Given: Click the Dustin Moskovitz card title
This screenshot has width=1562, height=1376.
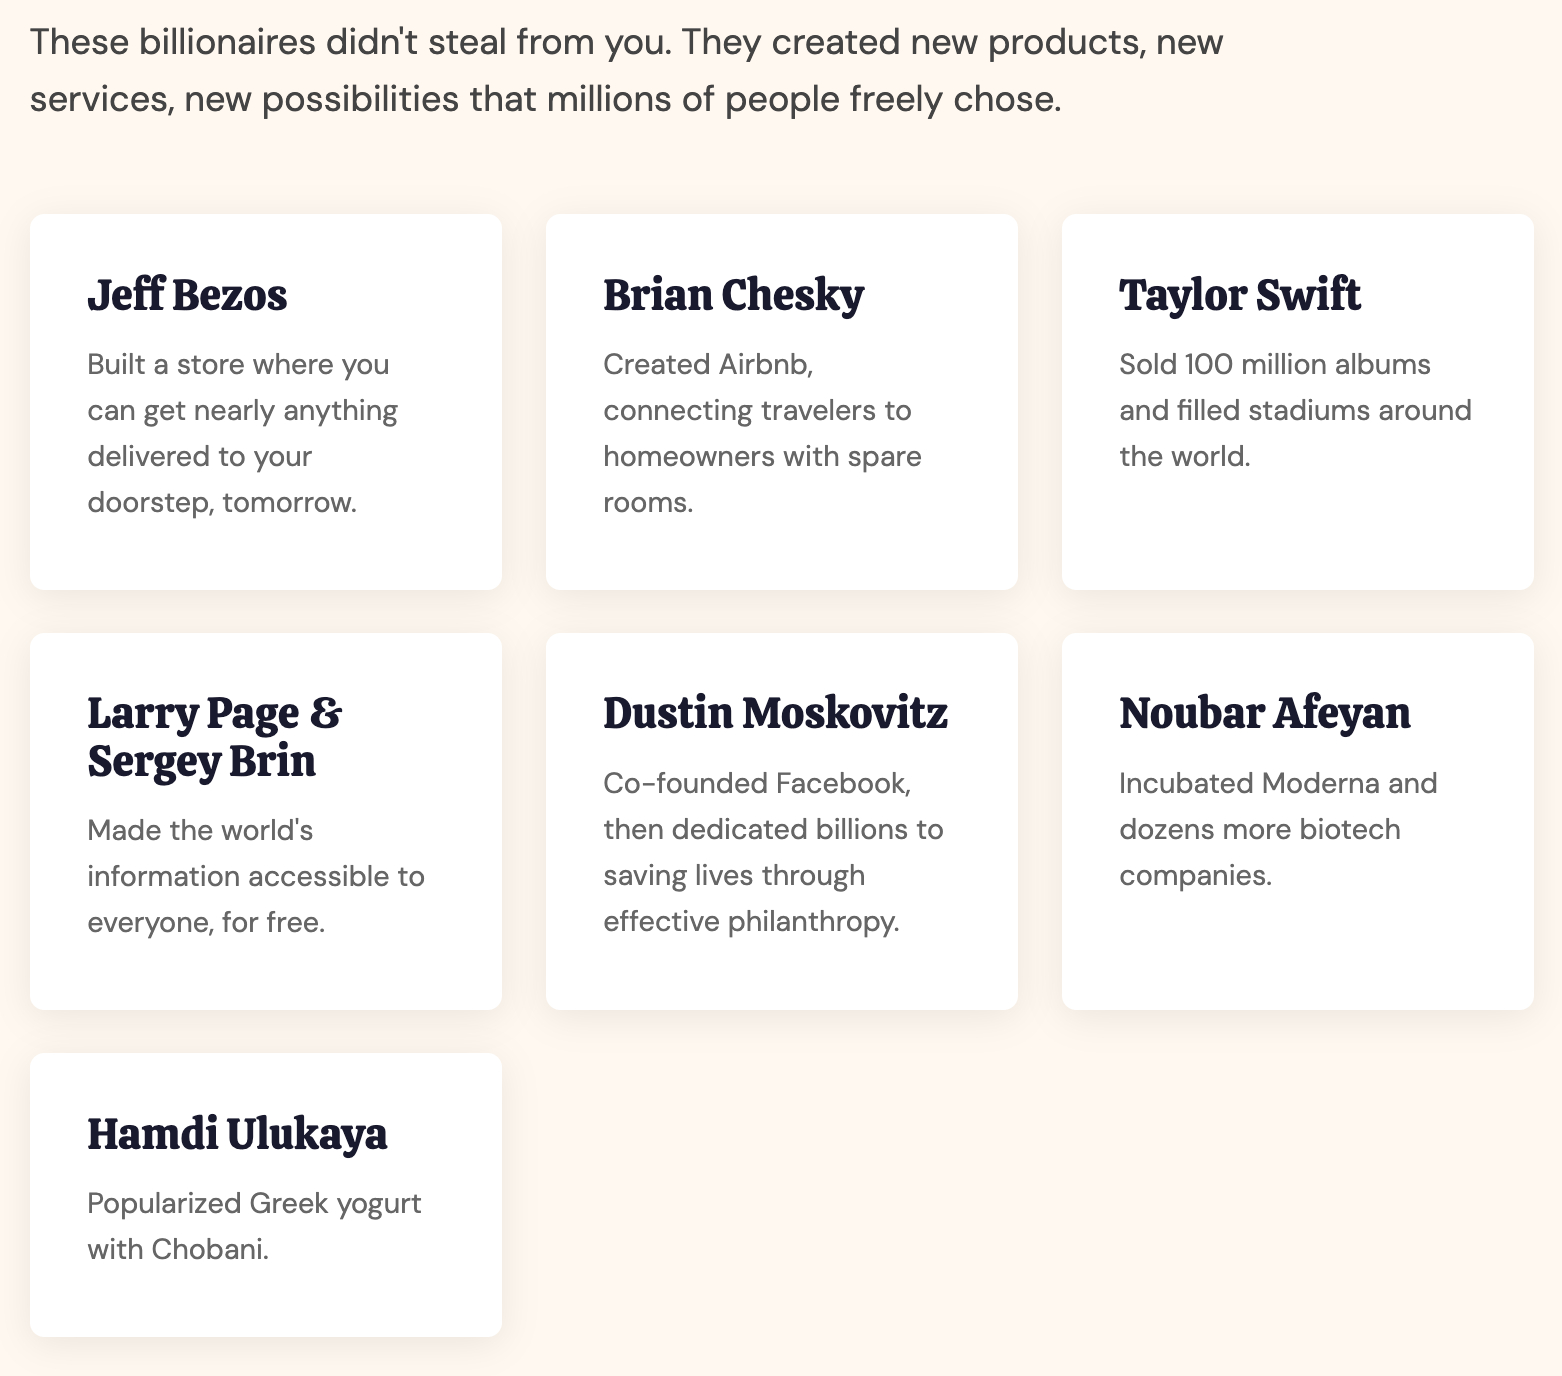Looking at the screenshot, I should coord(775,714).
